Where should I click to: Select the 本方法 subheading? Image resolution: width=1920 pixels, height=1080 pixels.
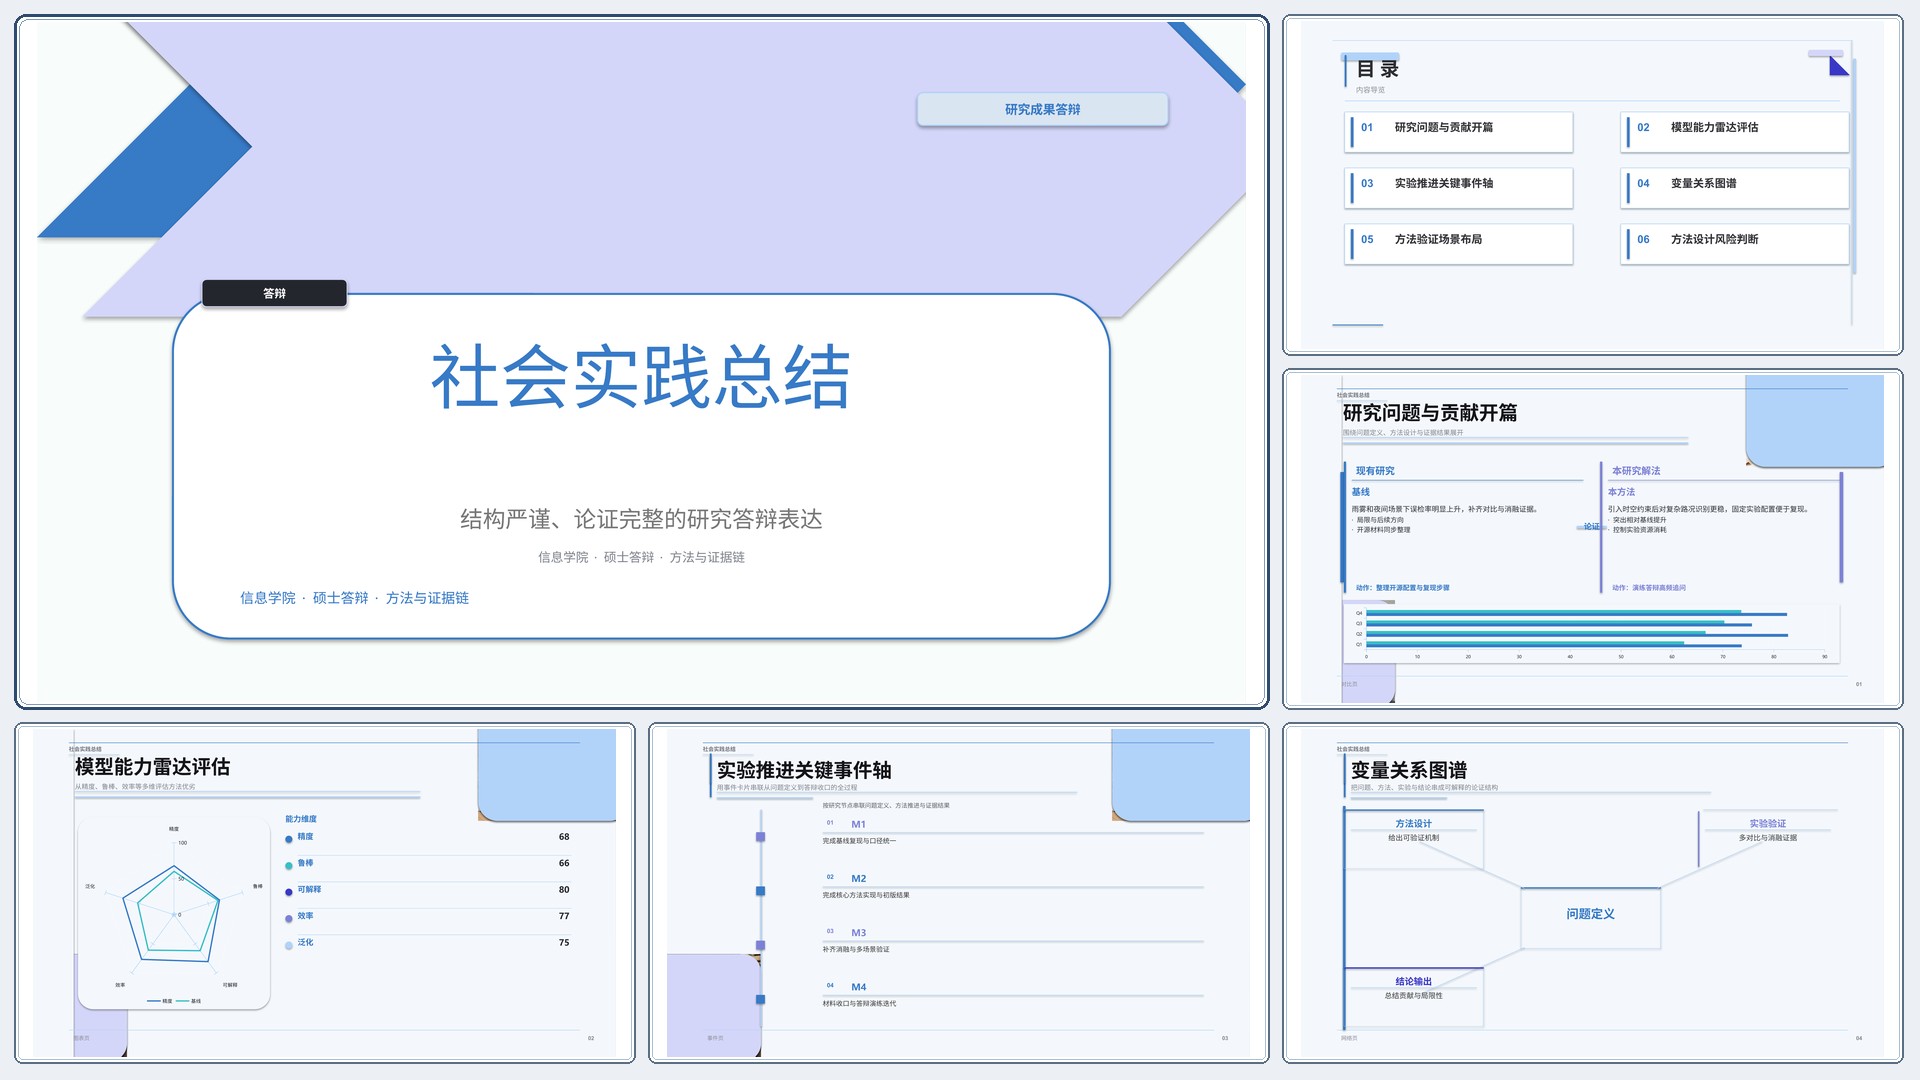pyautogui.click(x=1621, y=492)
